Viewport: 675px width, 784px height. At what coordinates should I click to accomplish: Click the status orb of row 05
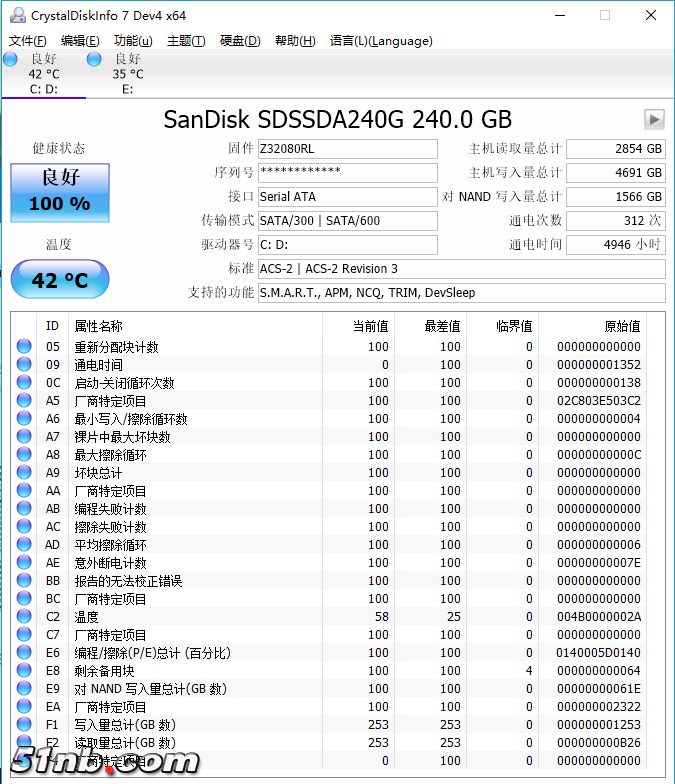pyautogui.click(x=24, y=346)
